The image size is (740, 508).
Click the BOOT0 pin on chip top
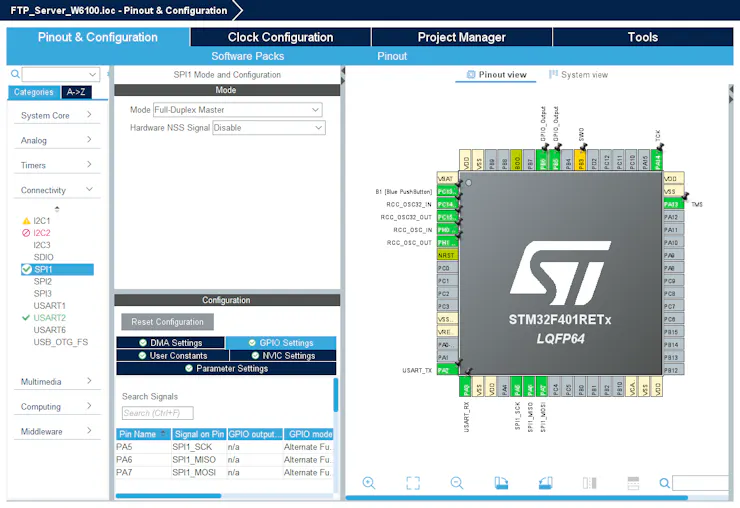click(x=516, y=160)
